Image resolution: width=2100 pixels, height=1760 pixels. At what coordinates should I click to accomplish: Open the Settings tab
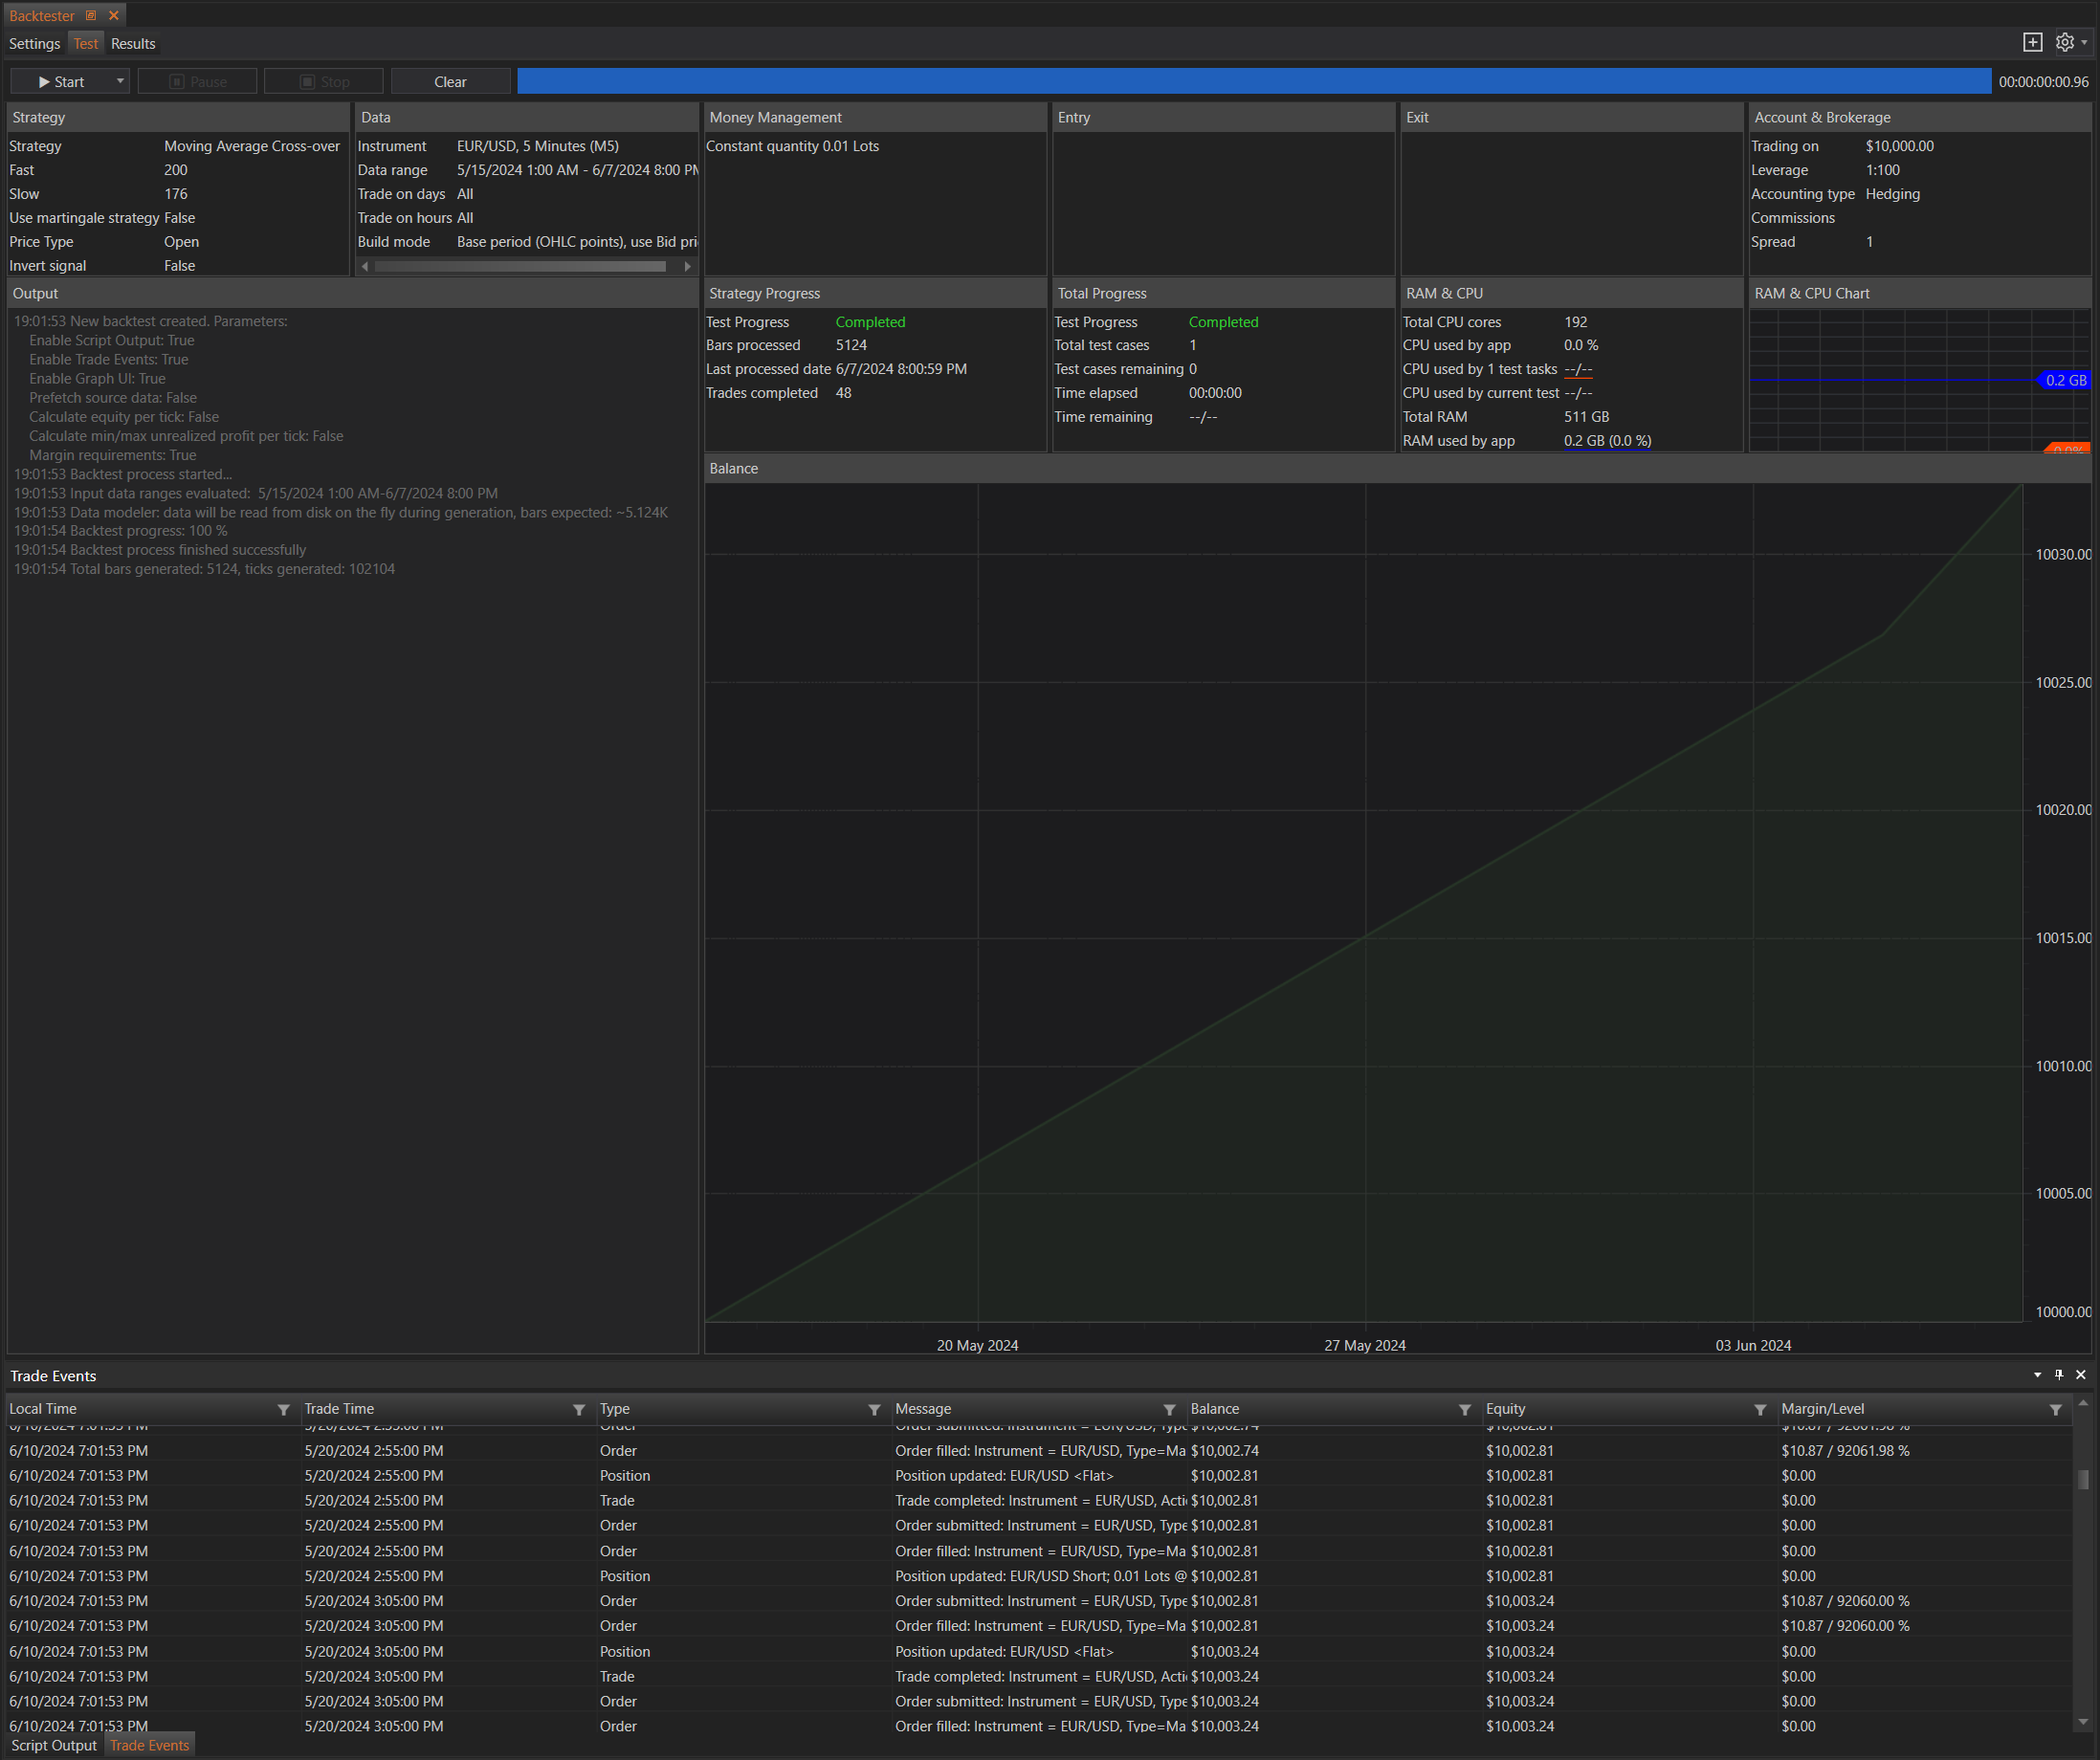[35, 44]
